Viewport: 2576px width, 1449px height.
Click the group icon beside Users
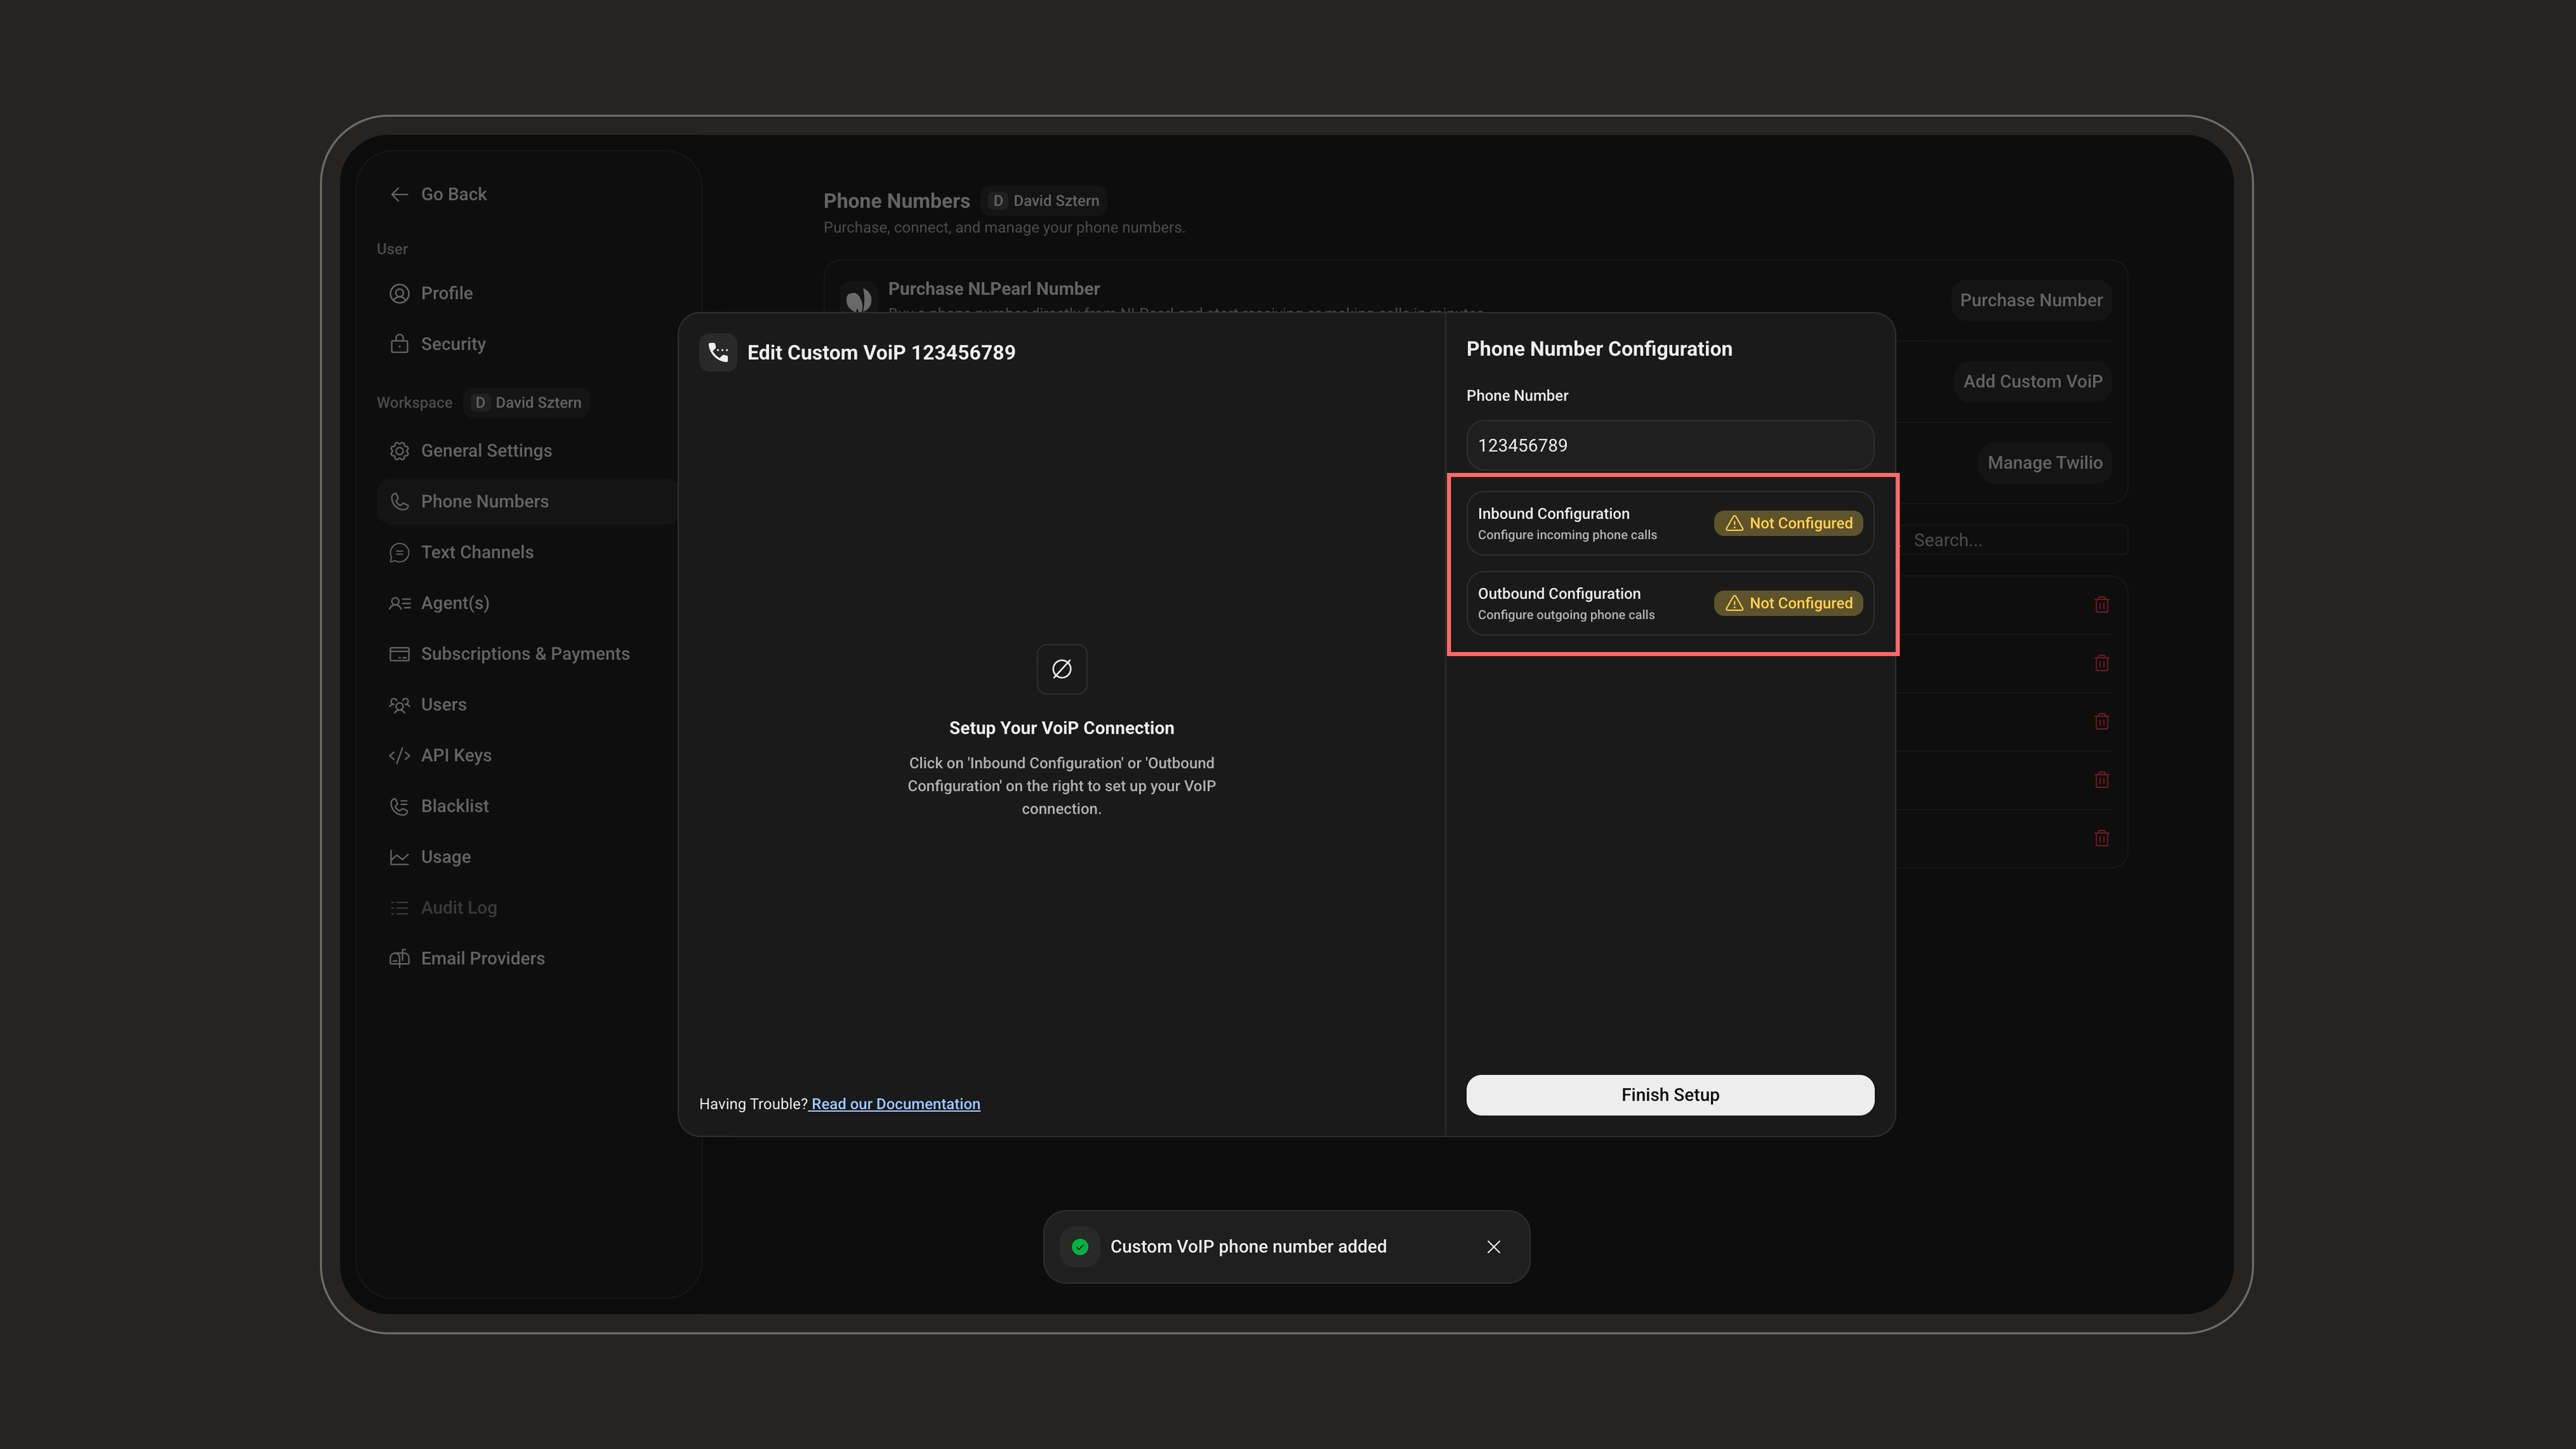pyautogui.click(x=399, y=705)
